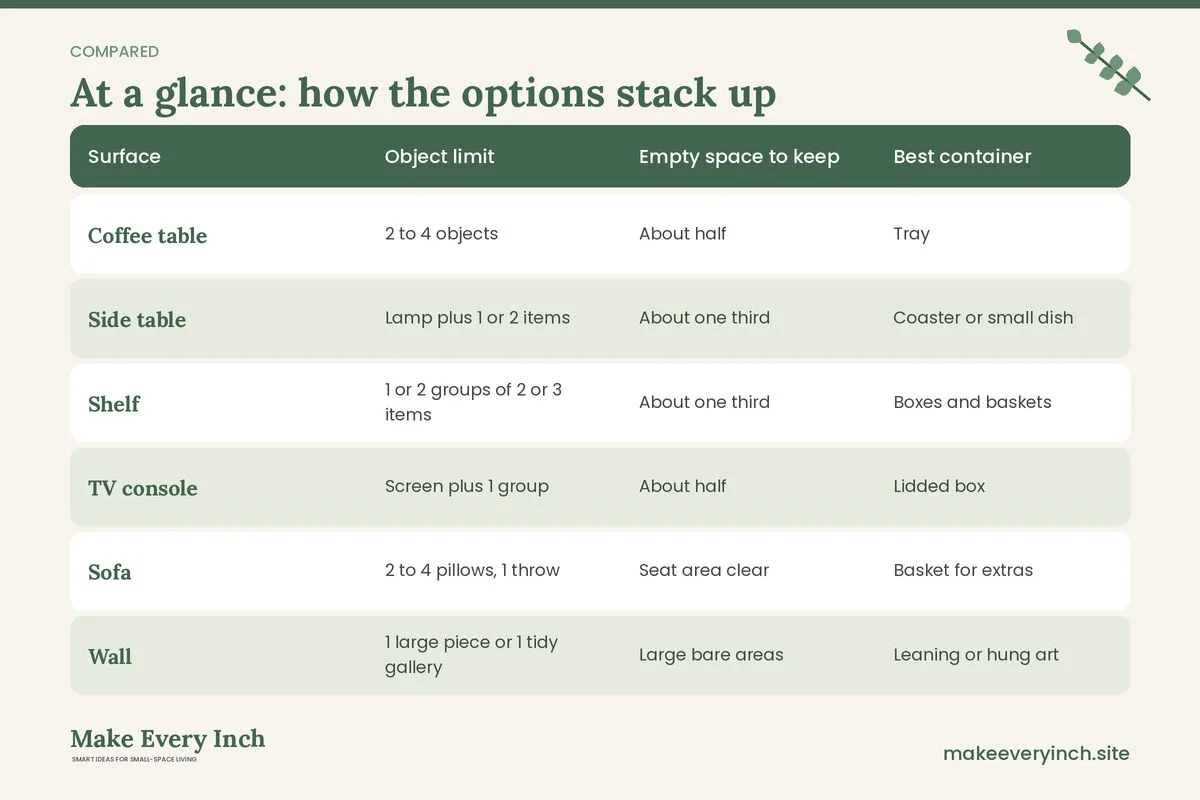The image size is (1200, 800).
Task: Select the 'TV console' row label
Action: pyautogui.click(x=143, y=488)
